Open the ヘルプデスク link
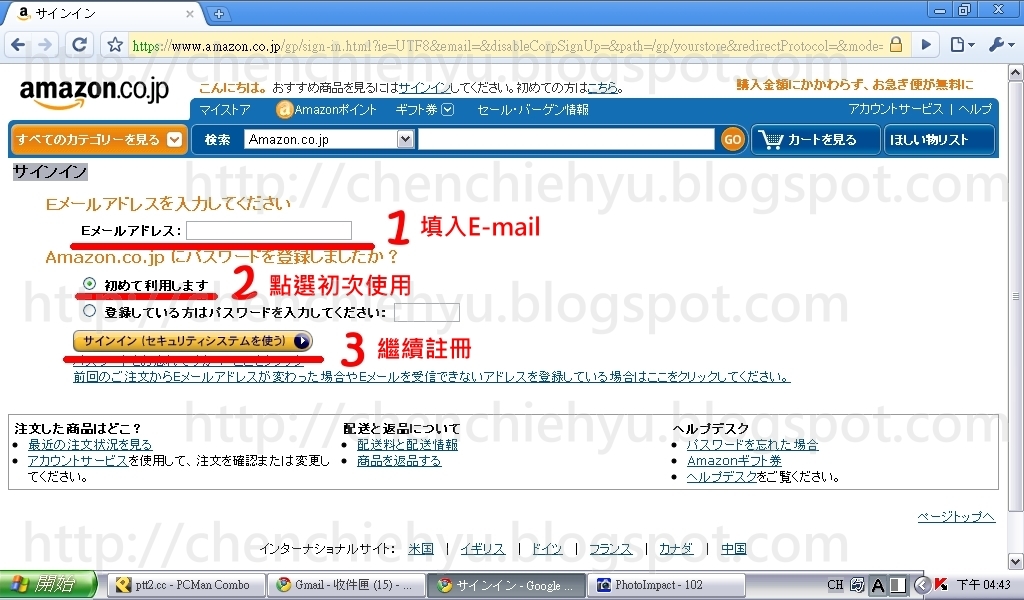This screenshot has height=600, width=1024. coord(722,477)
